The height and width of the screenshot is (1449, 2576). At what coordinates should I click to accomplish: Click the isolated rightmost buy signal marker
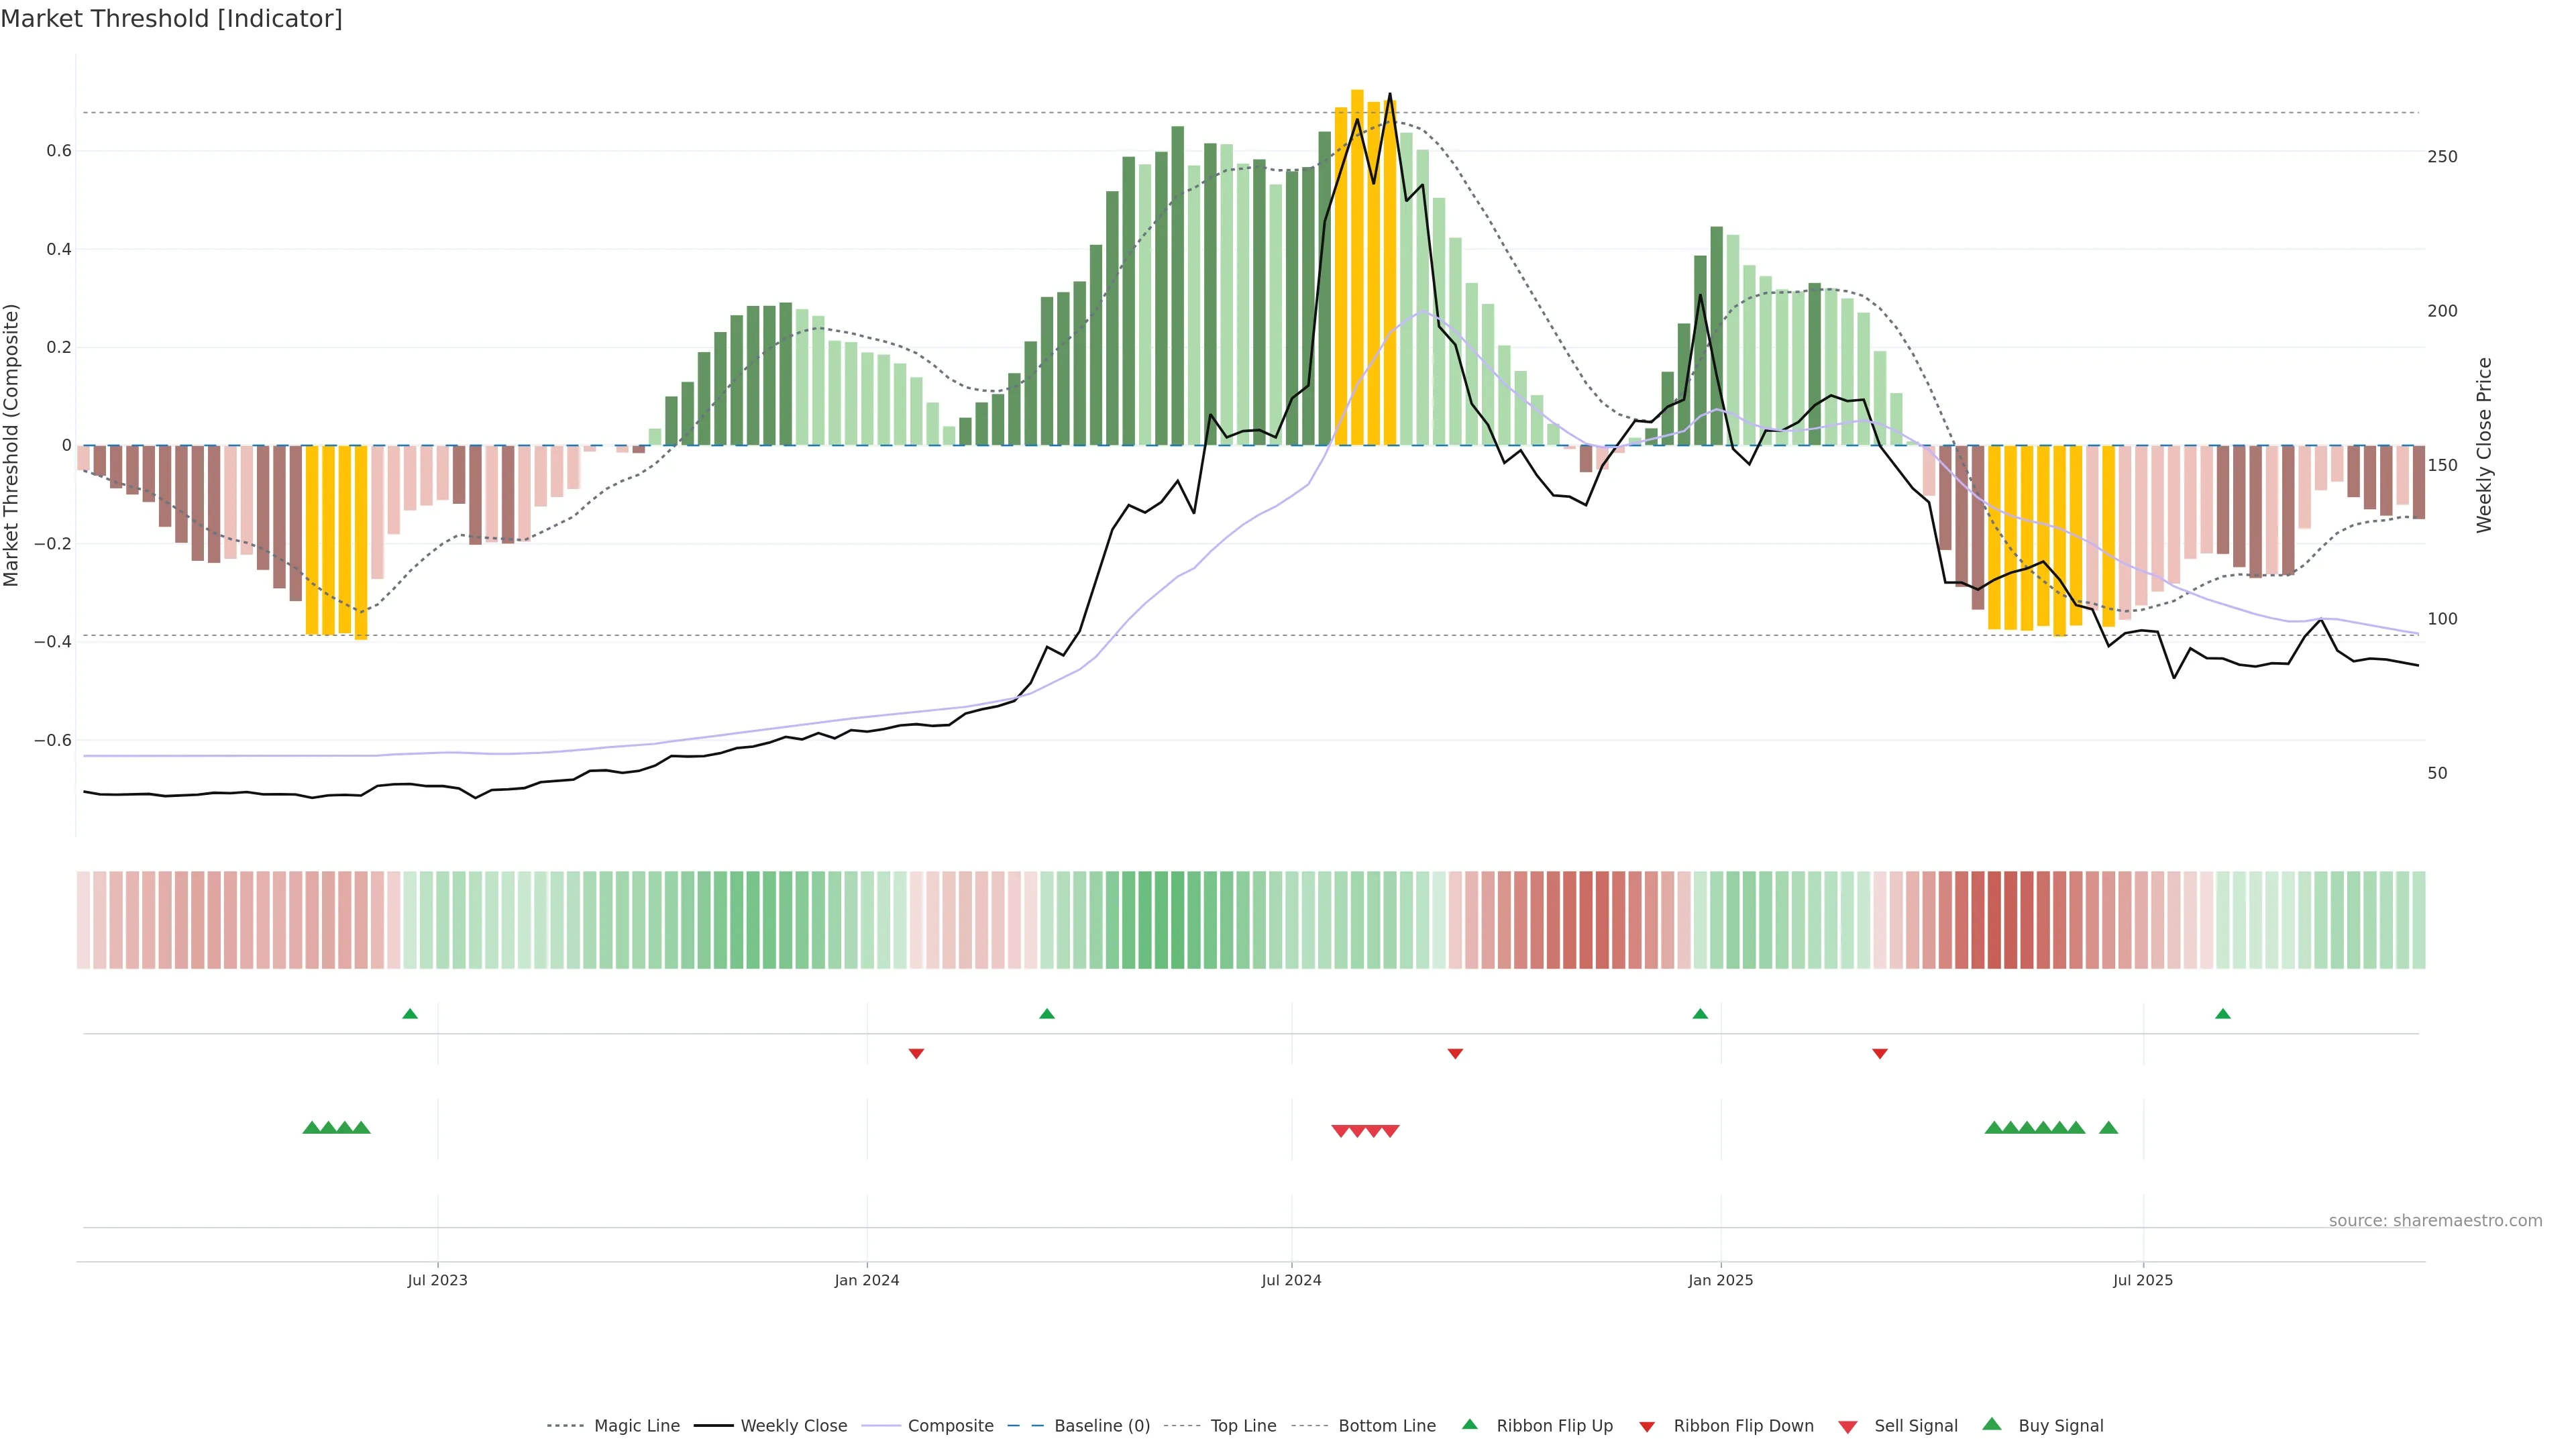coord(2108,1128)
